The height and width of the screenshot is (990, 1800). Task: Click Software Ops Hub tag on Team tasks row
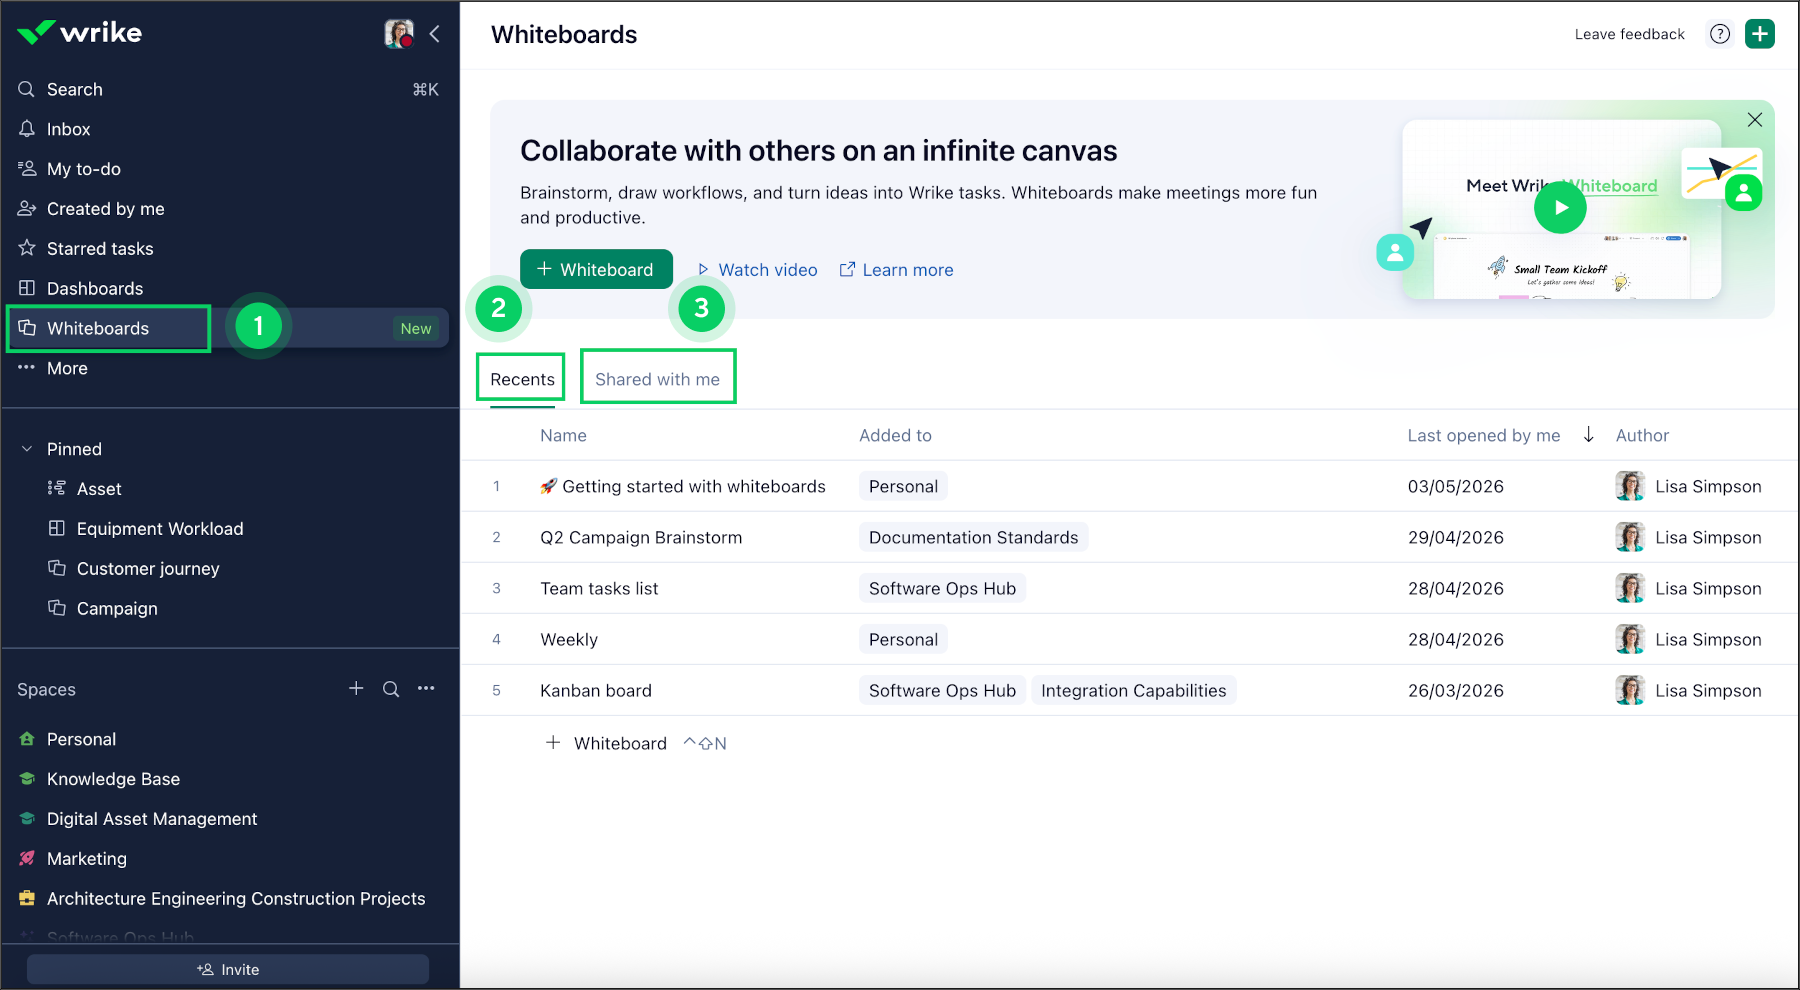click(942, 588)
